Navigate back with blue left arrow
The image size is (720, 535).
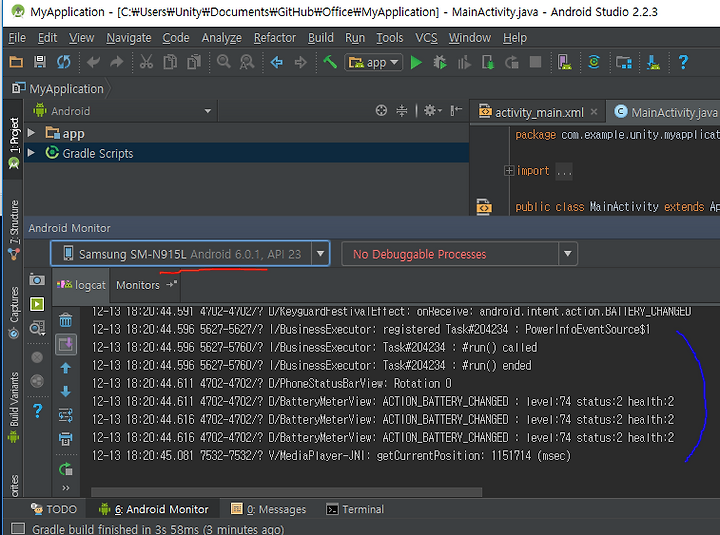coord(276,62)
